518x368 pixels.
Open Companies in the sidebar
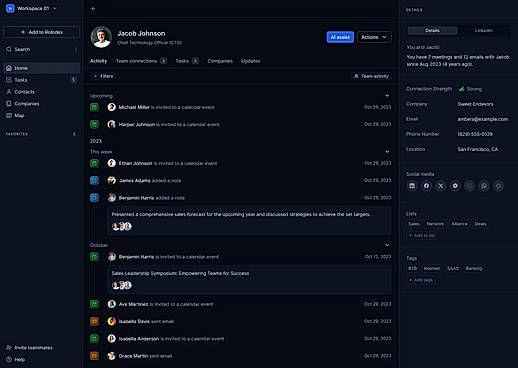click(42, 104)
